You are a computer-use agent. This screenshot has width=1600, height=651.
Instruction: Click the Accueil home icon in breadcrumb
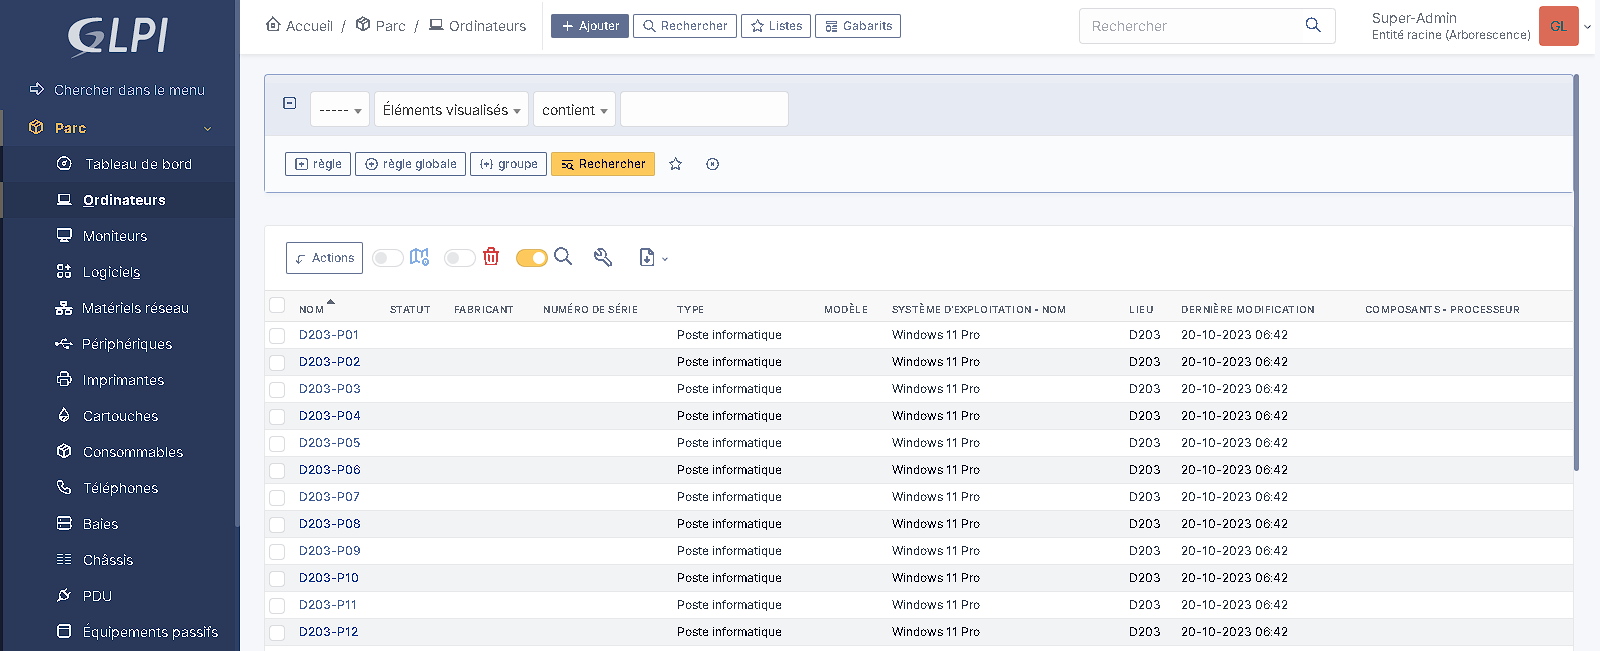273,25
